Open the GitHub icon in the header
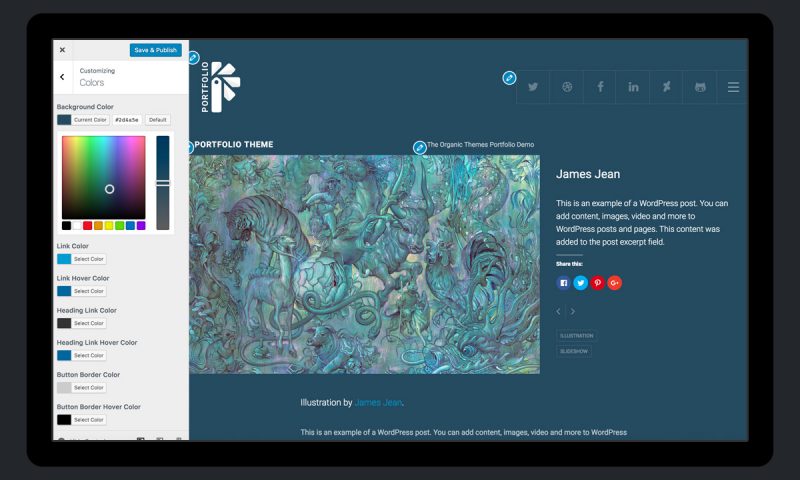Image resolution: width=800 pixels, height=480 pixels. pos(700,87)
